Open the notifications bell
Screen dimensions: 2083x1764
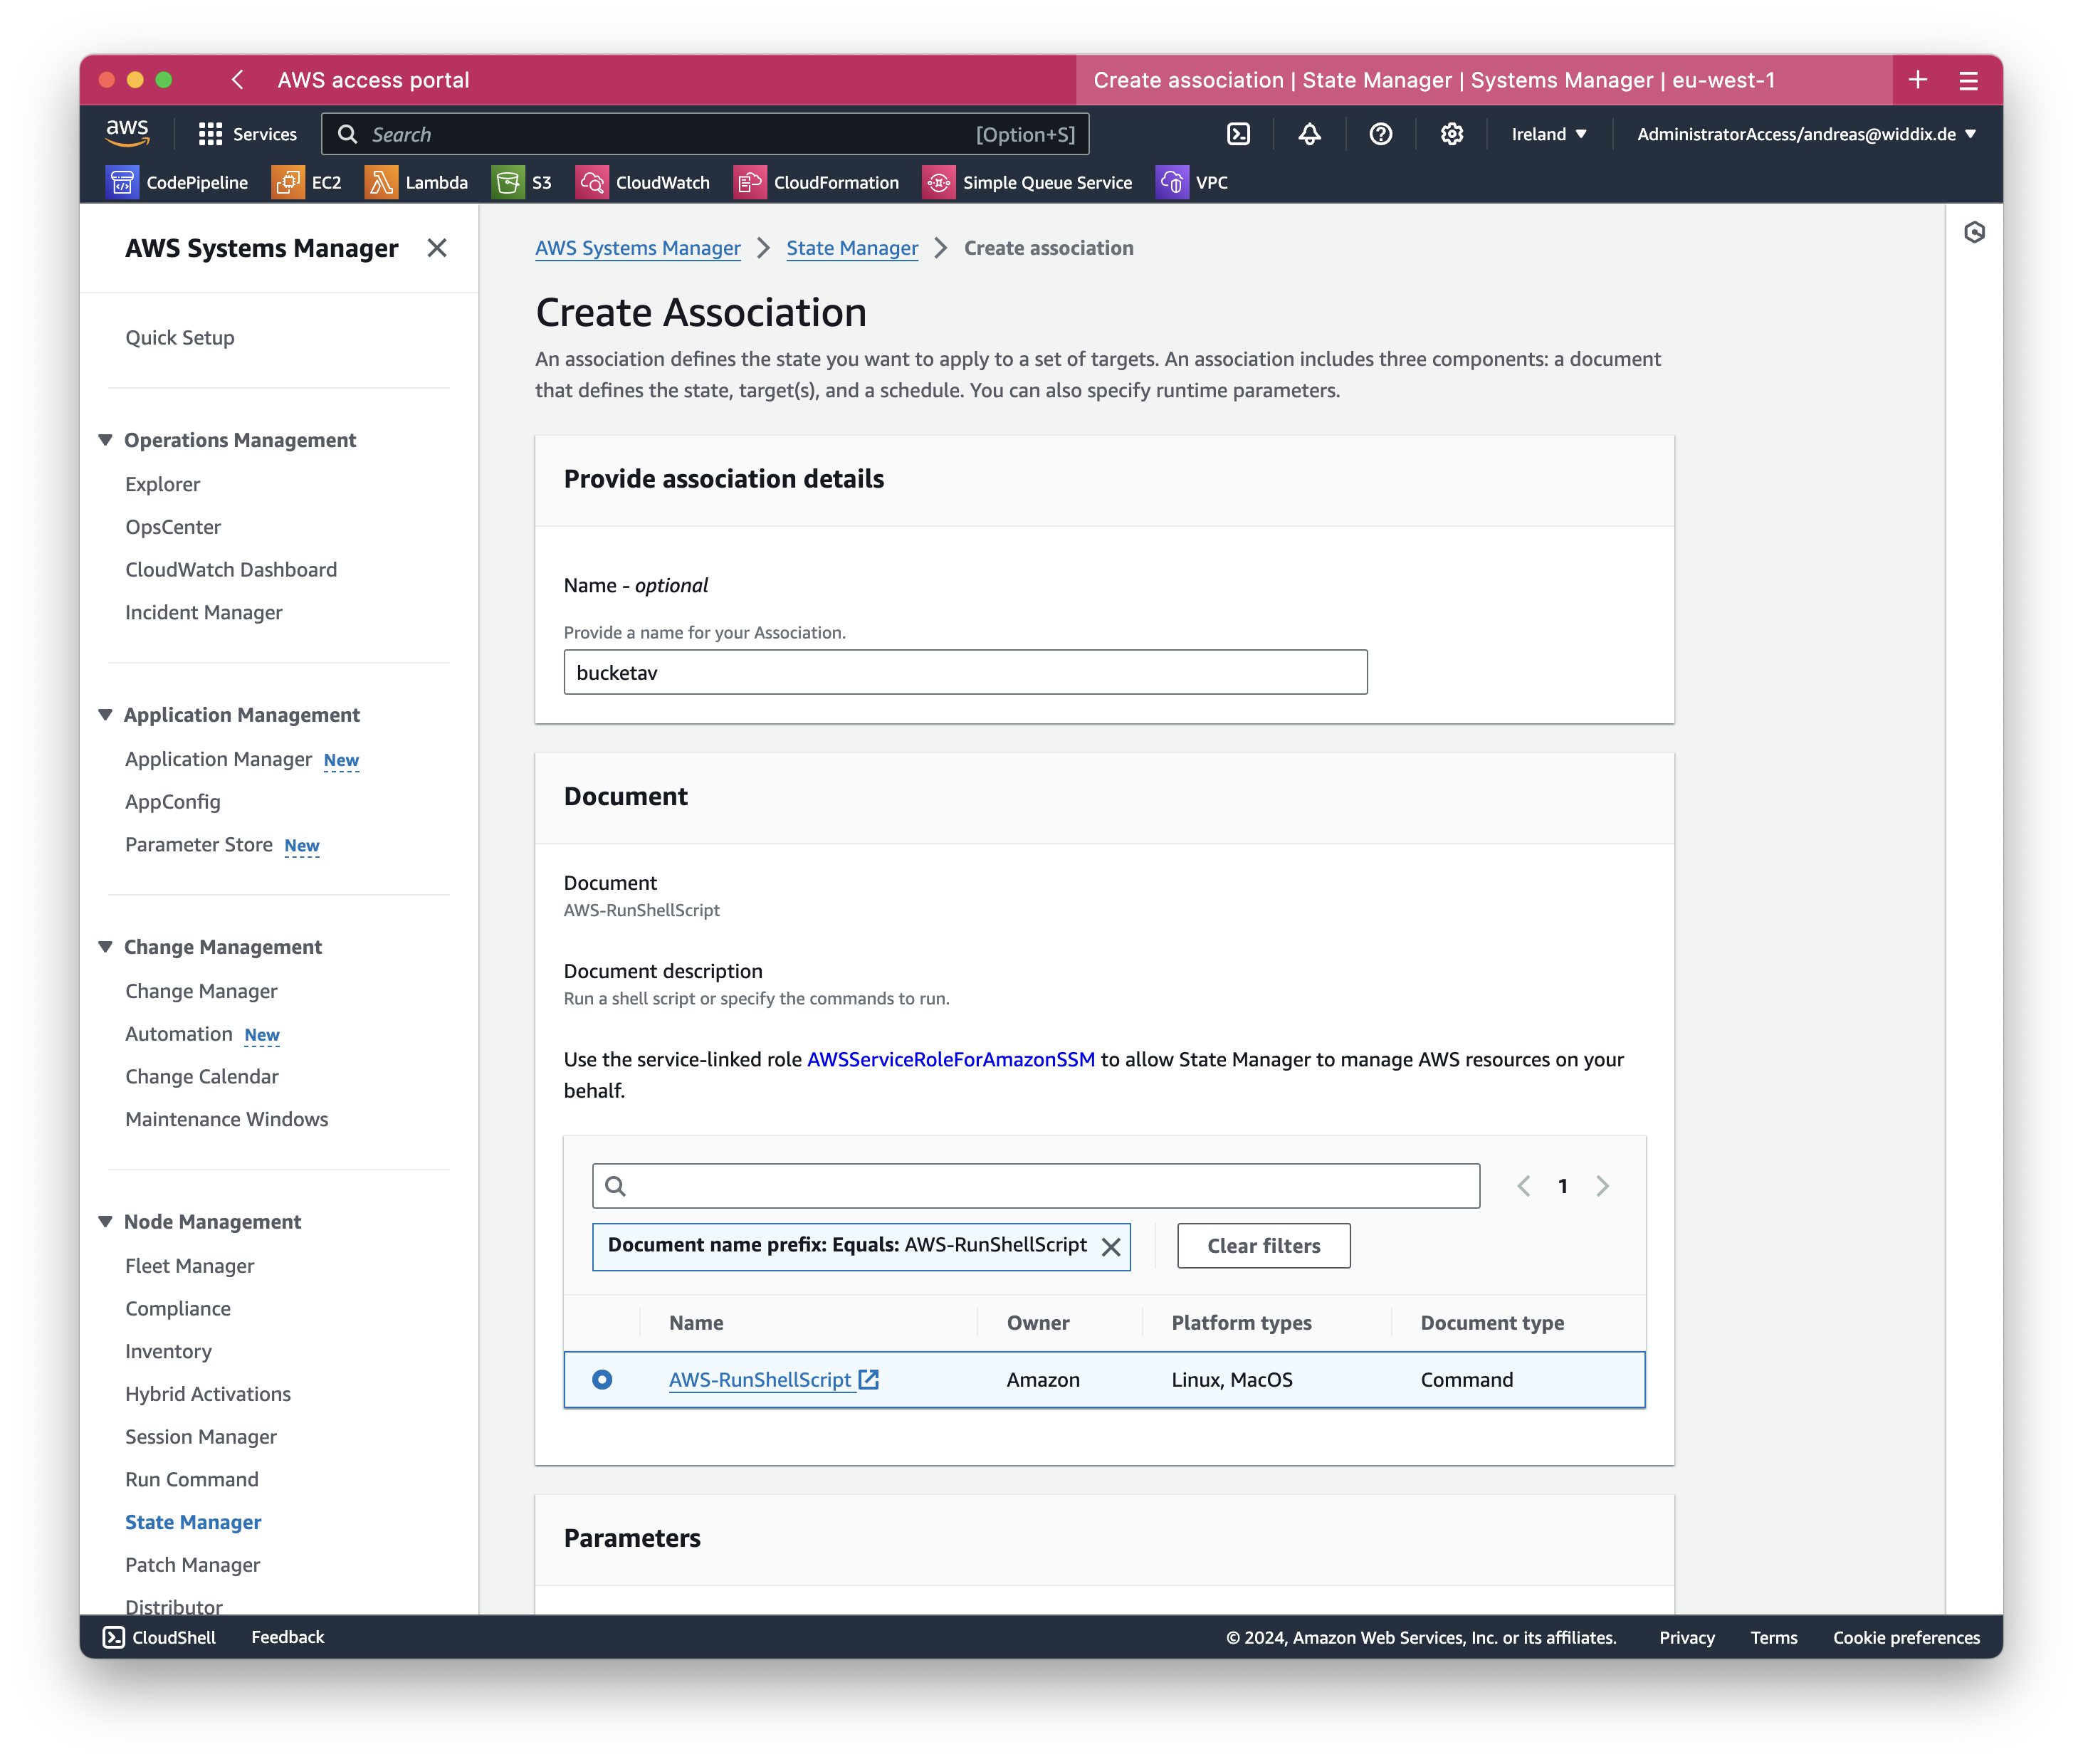1309,134
